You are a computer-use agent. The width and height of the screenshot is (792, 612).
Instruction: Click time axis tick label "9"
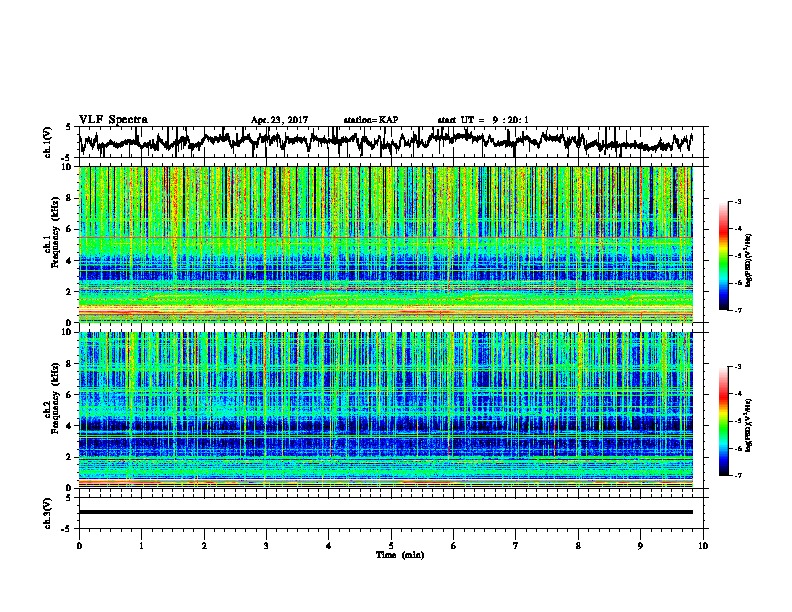click(x=640, y=546)
